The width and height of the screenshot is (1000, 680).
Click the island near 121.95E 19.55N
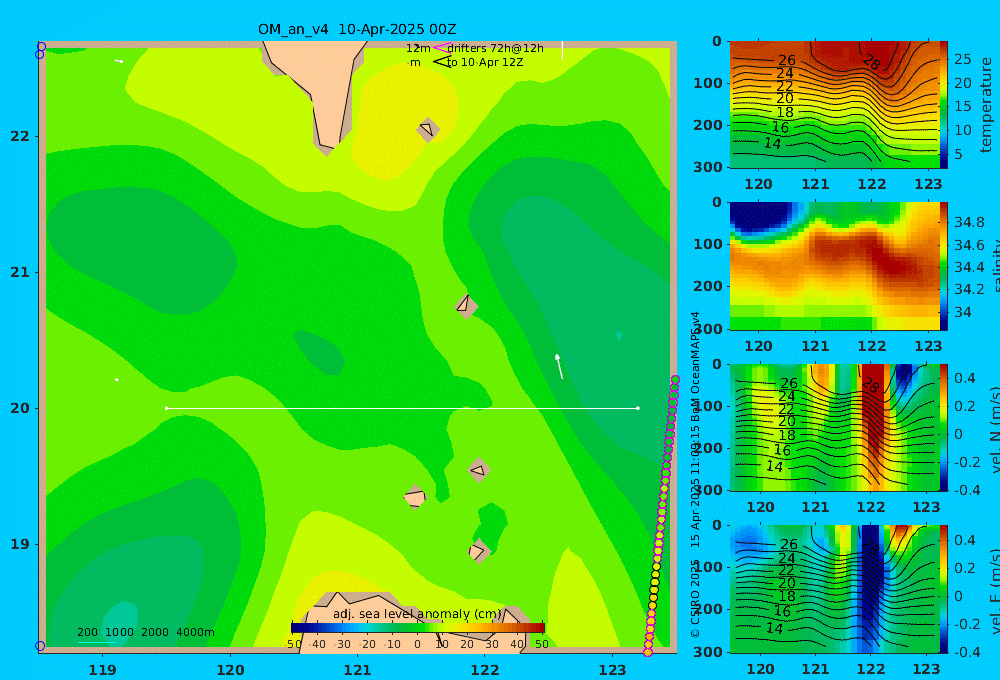478,470
